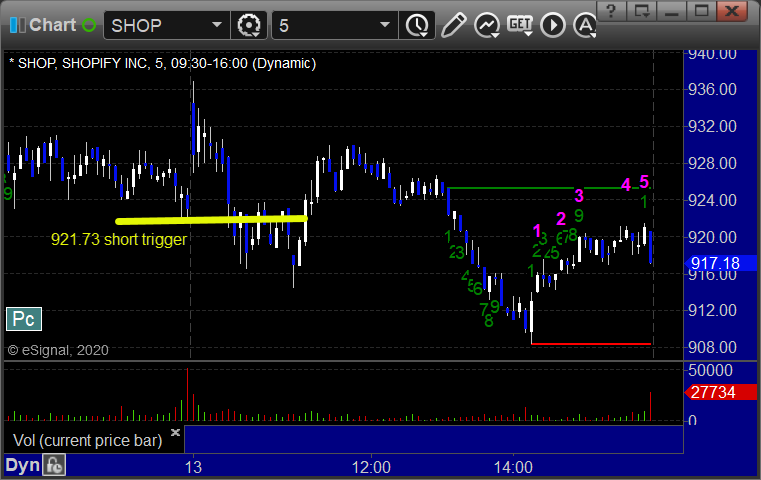Click the 912.00 price axis label

(712, 310)
